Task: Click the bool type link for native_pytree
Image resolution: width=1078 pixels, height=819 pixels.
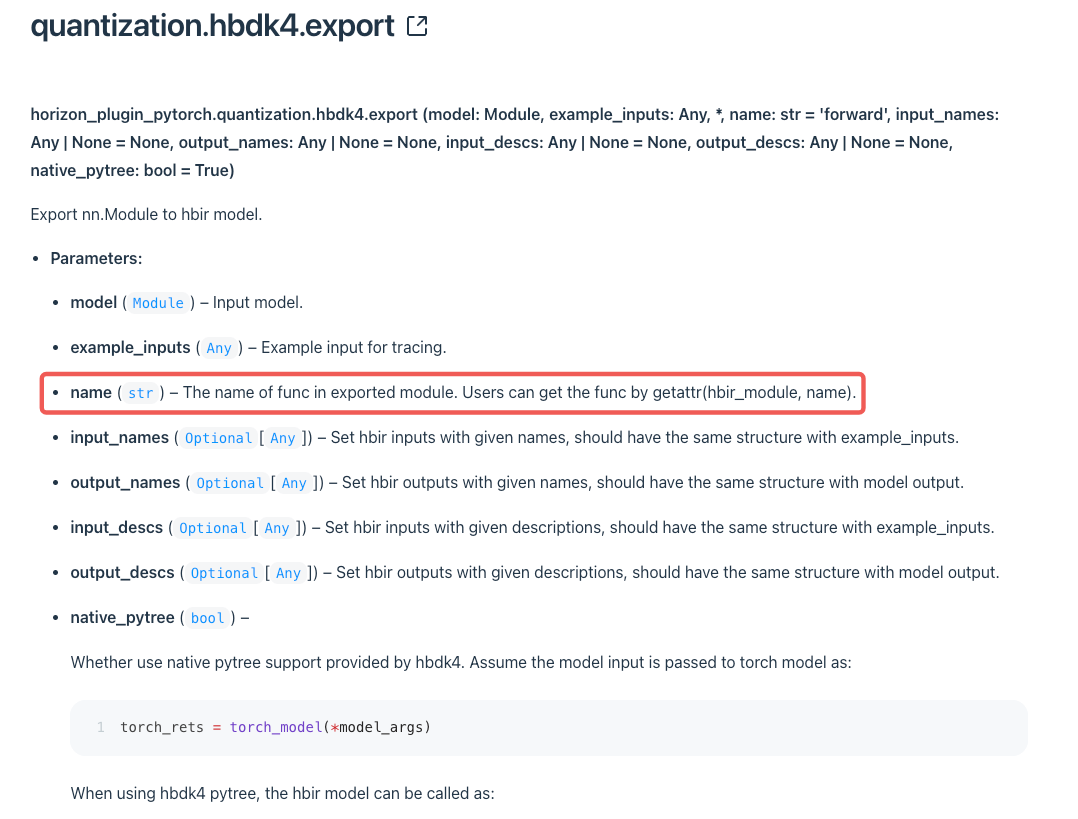Action: pos(207,618)
